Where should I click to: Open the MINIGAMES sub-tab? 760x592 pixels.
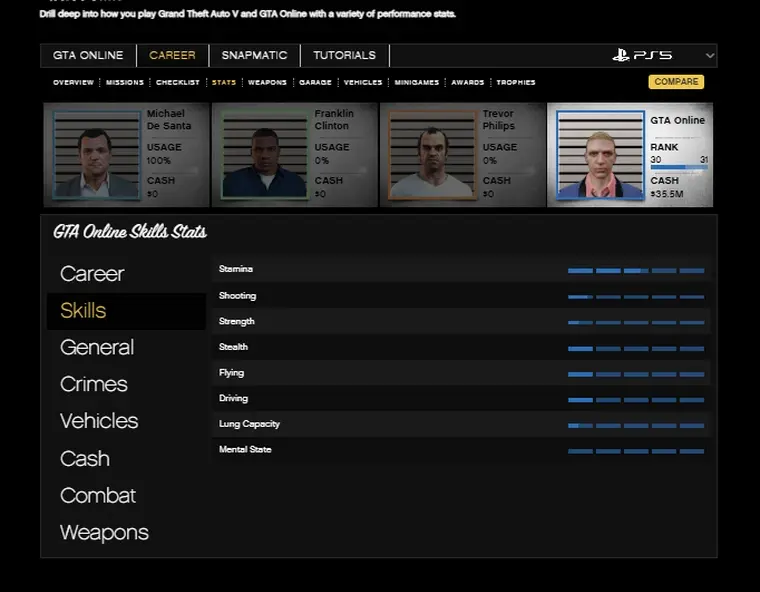pos(417,82)
